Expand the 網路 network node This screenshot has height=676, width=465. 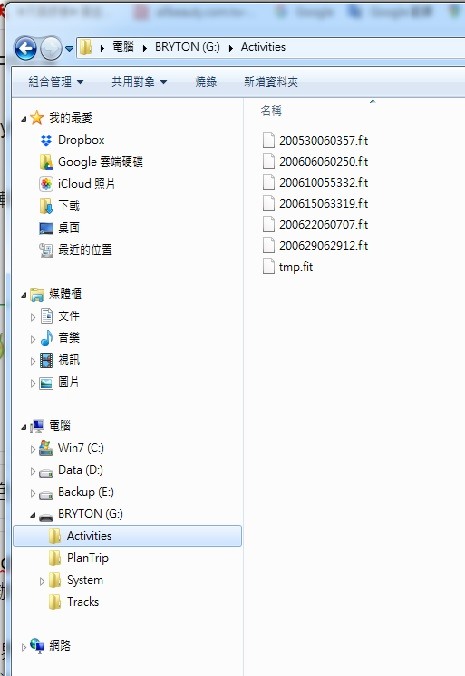click(24, 647)
